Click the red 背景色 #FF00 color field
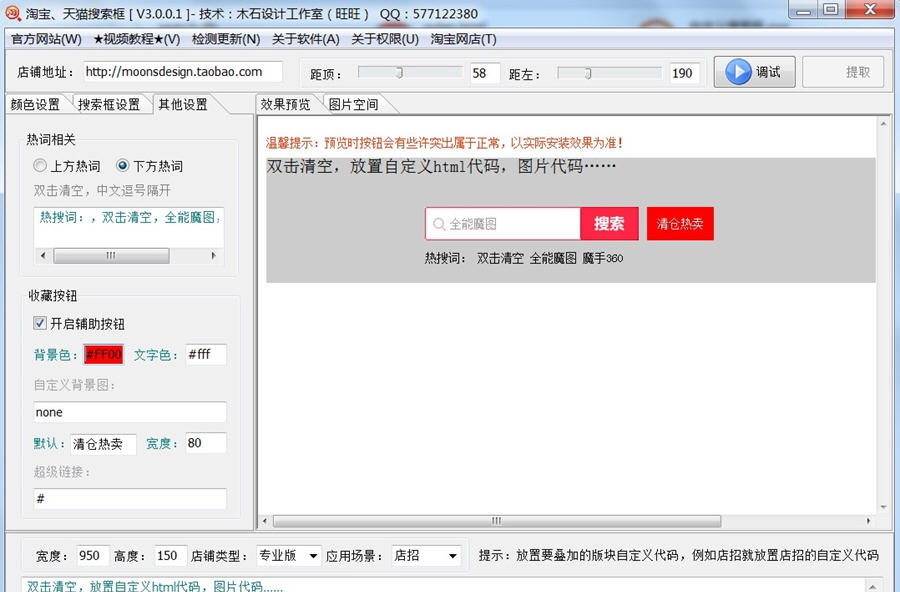 [x=104, y=354]
